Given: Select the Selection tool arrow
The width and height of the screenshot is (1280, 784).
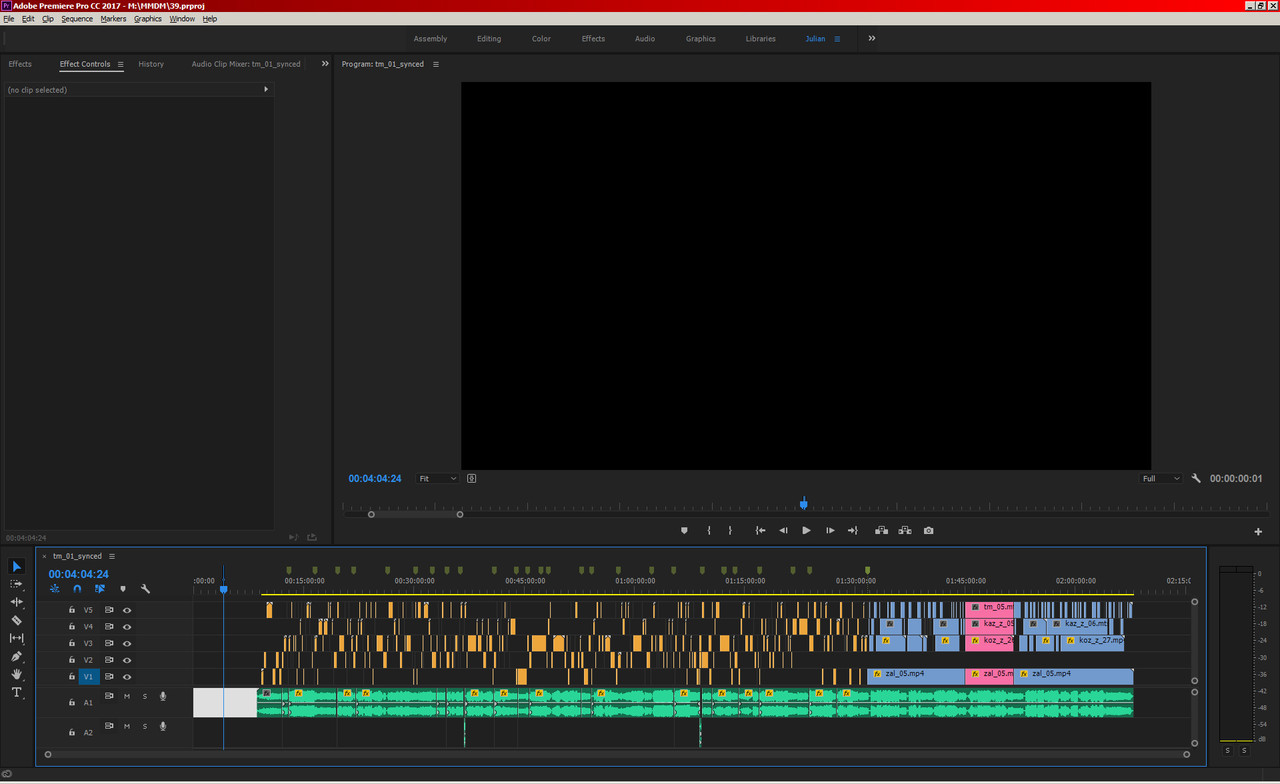Looking at the screenshot, I should (x=16, y=567).
